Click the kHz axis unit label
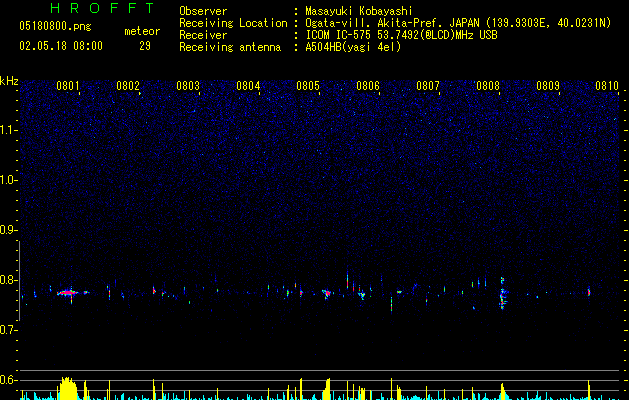The image size is (629, 400). click(9, 81)
